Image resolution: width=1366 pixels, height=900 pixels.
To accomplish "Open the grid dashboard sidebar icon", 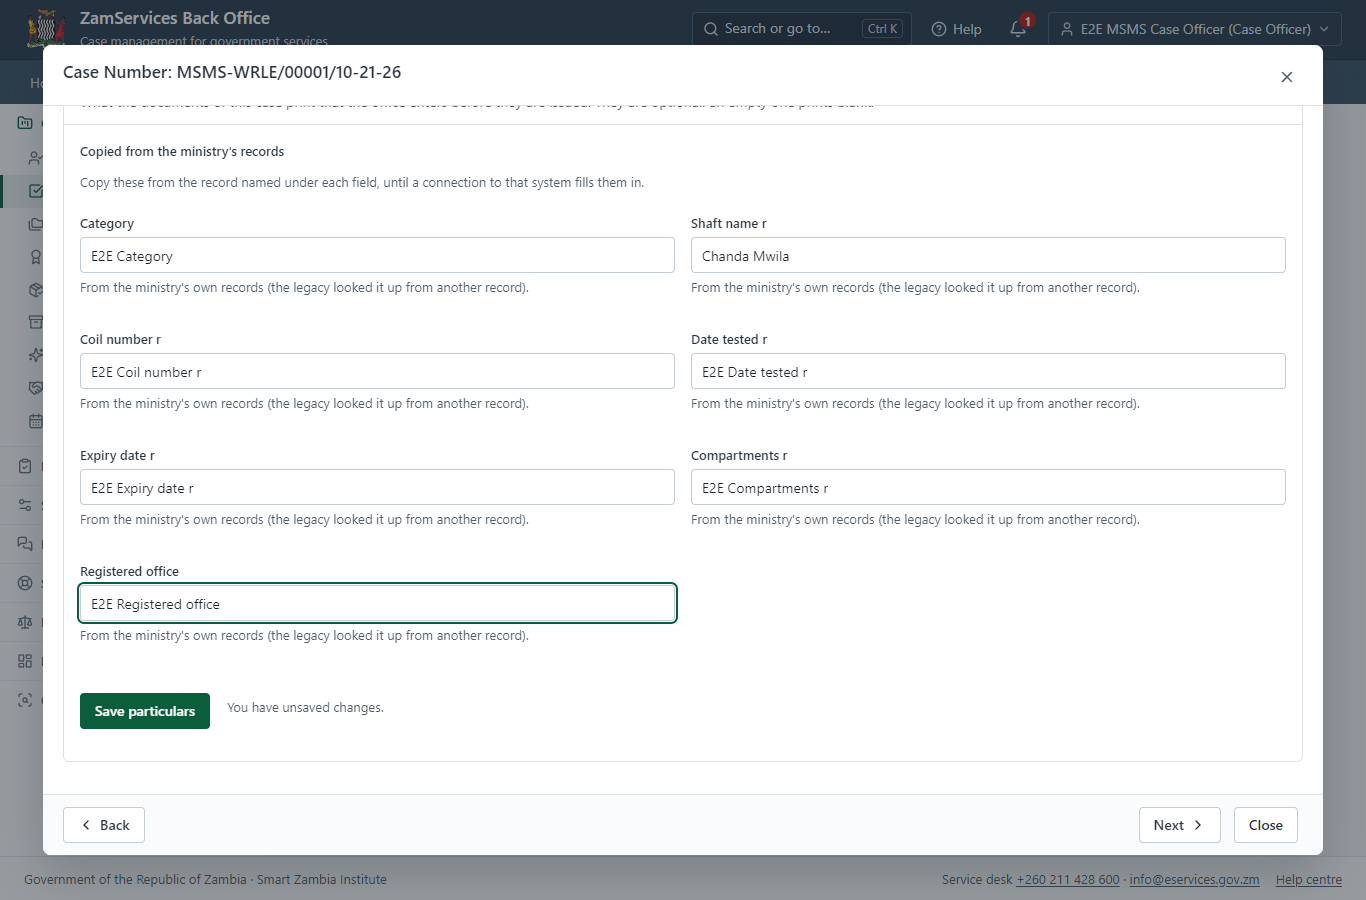I will coord(25,661).
